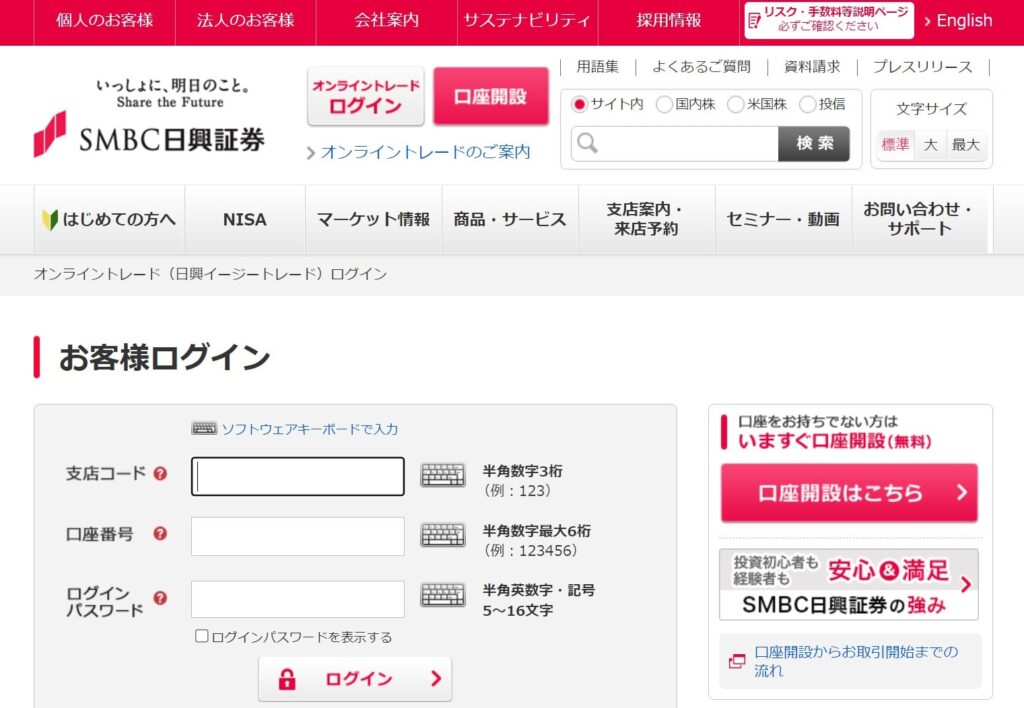Select the 国内株 search radio button
Viewport: 1024px width, 708px height.
coord(664,105)
